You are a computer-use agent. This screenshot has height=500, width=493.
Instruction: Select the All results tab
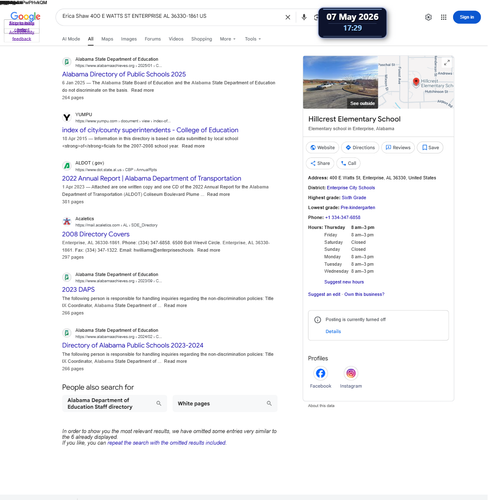click(91, 39)
